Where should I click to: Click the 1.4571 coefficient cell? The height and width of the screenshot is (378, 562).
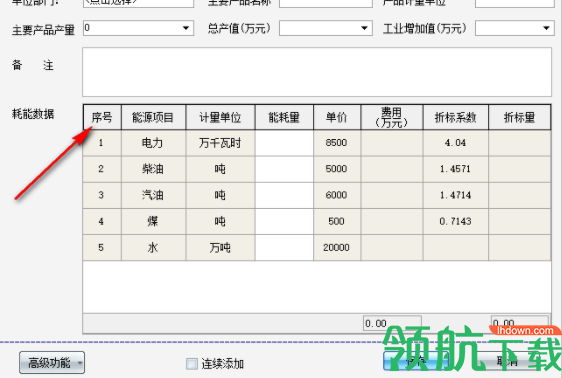[x=456, y=169]
